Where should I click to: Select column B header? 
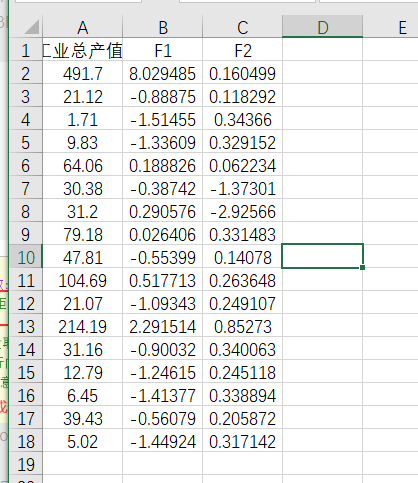click(163, 27)
